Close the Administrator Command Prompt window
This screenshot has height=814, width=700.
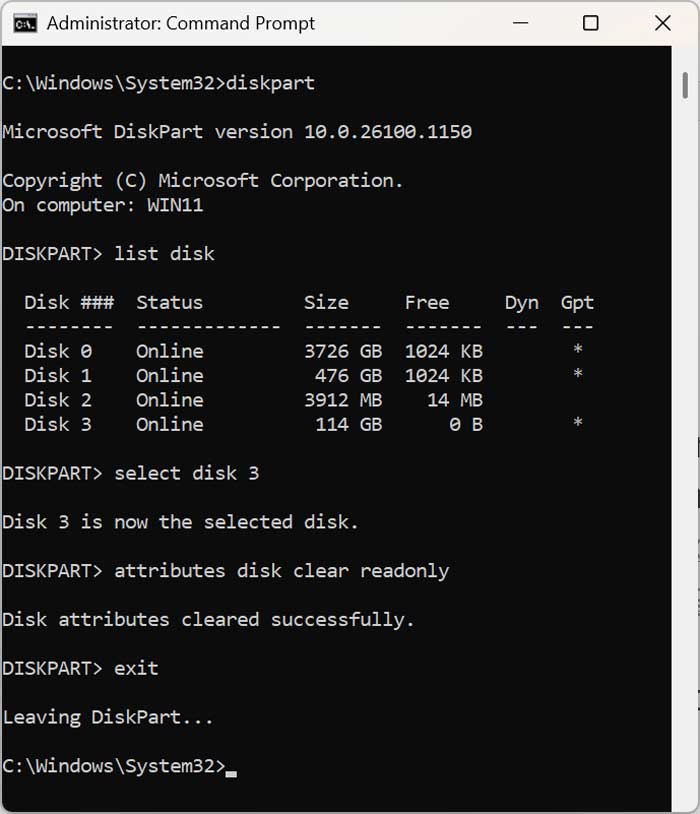coord(662,22)
